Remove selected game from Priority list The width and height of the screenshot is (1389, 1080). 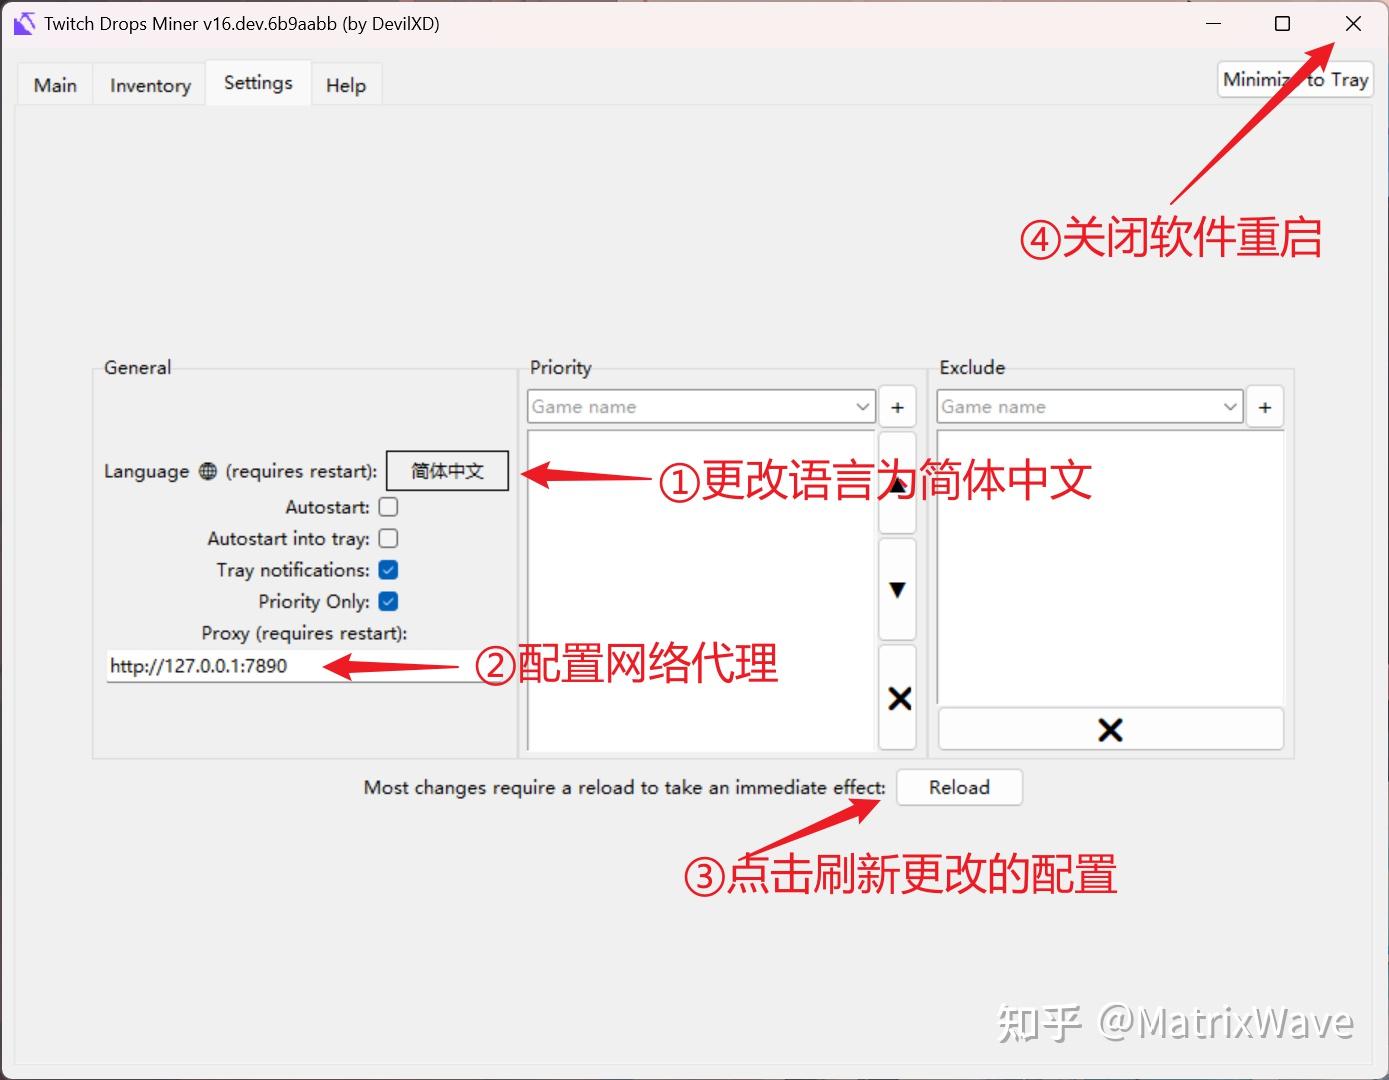(898, 698)
